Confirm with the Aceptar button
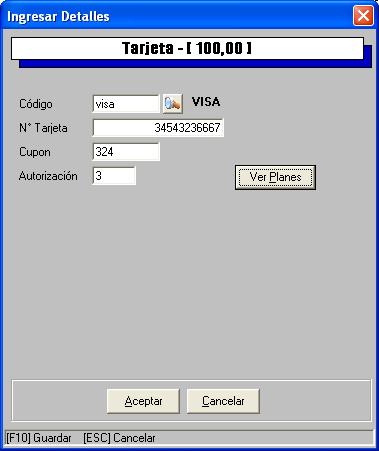 click(143, 401)
